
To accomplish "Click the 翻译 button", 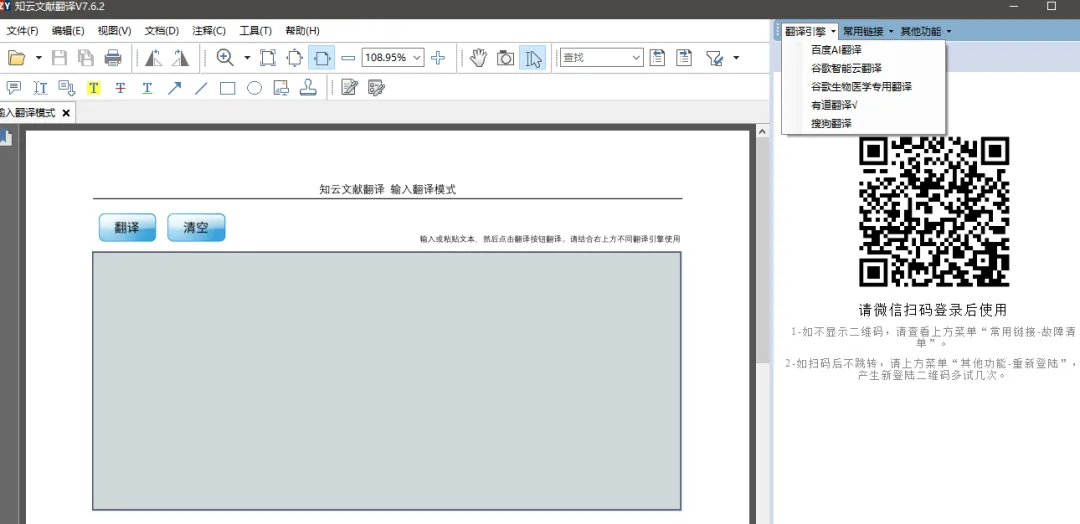I will click(x=127, y=227).
